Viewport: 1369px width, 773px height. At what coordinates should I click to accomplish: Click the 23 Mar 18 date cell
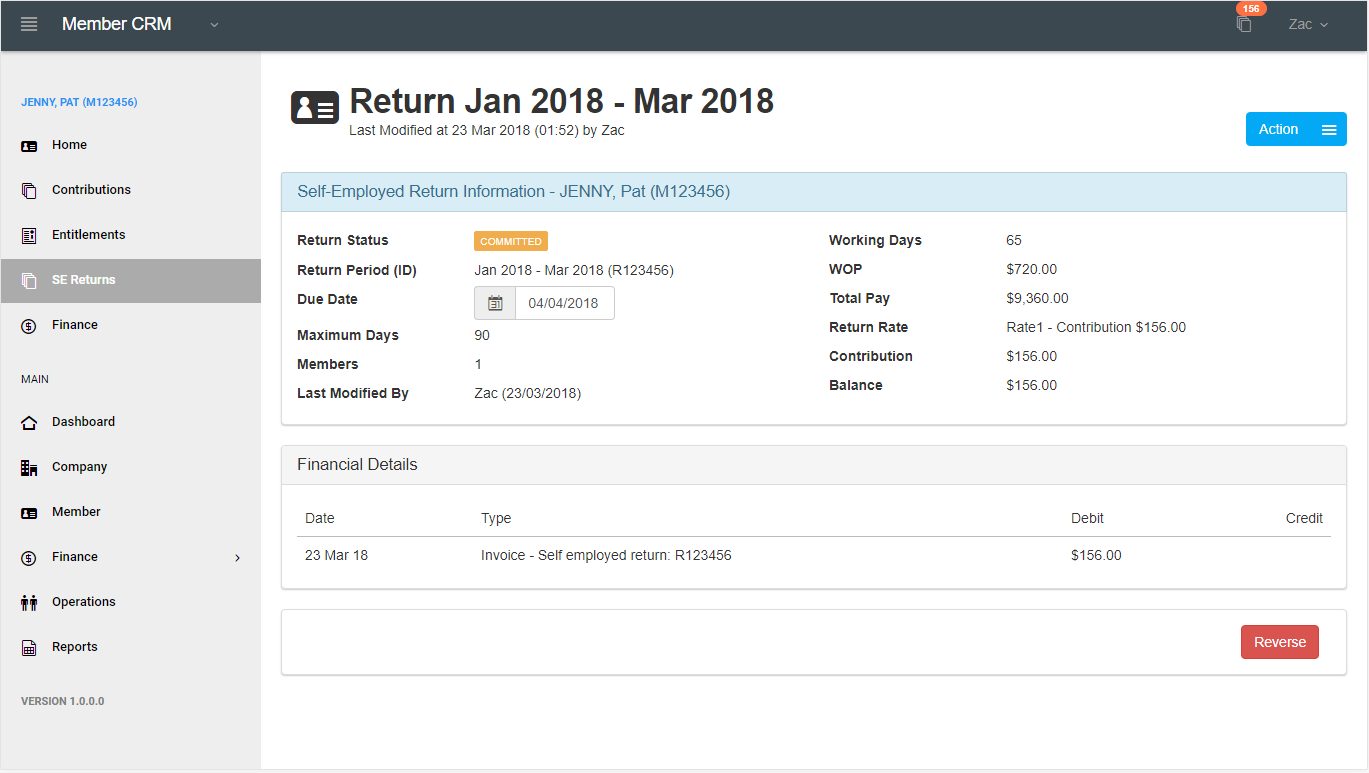336,555
